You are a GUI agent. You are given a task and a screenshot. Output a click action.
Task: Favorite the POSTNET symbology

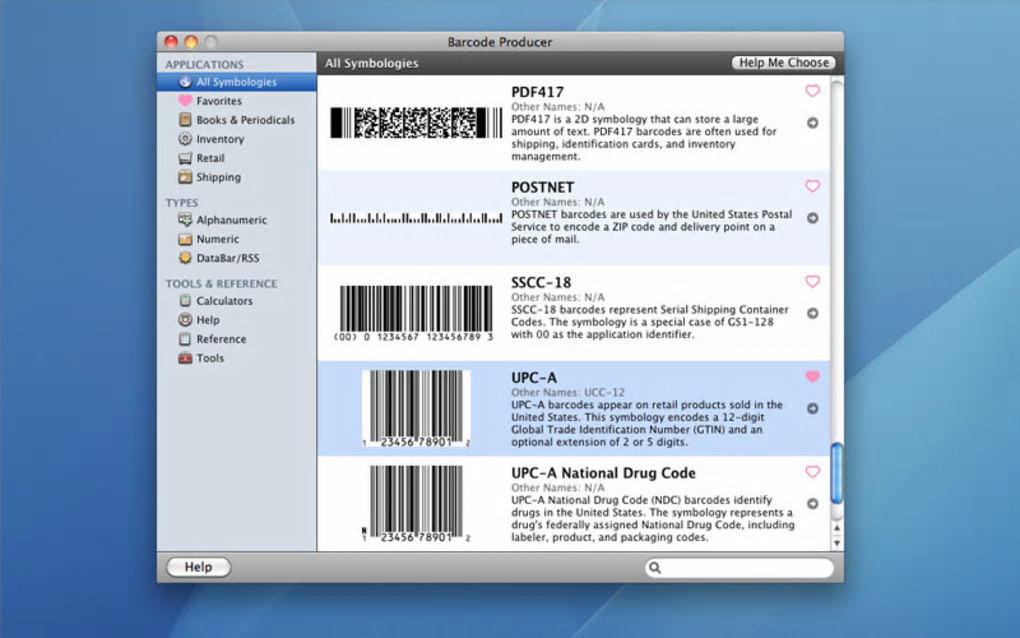coord(812,186)
